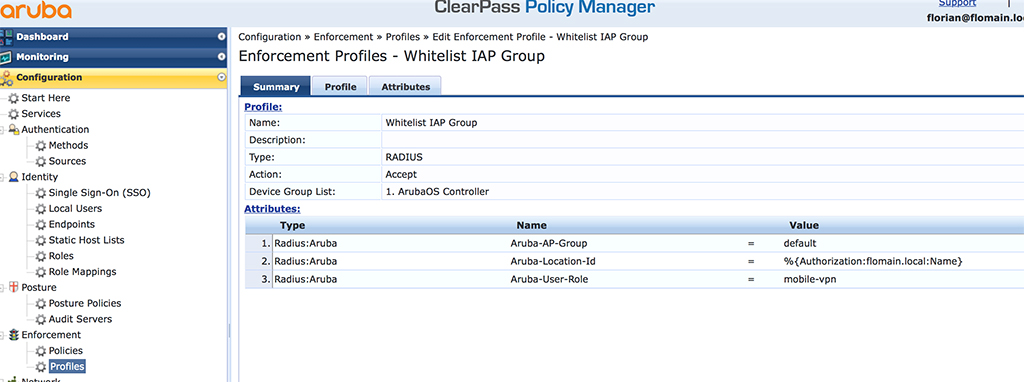The image size is (1024, 382).
Task: Open Enforcement Policies in the tree
Action: click(x=66, y=351)
